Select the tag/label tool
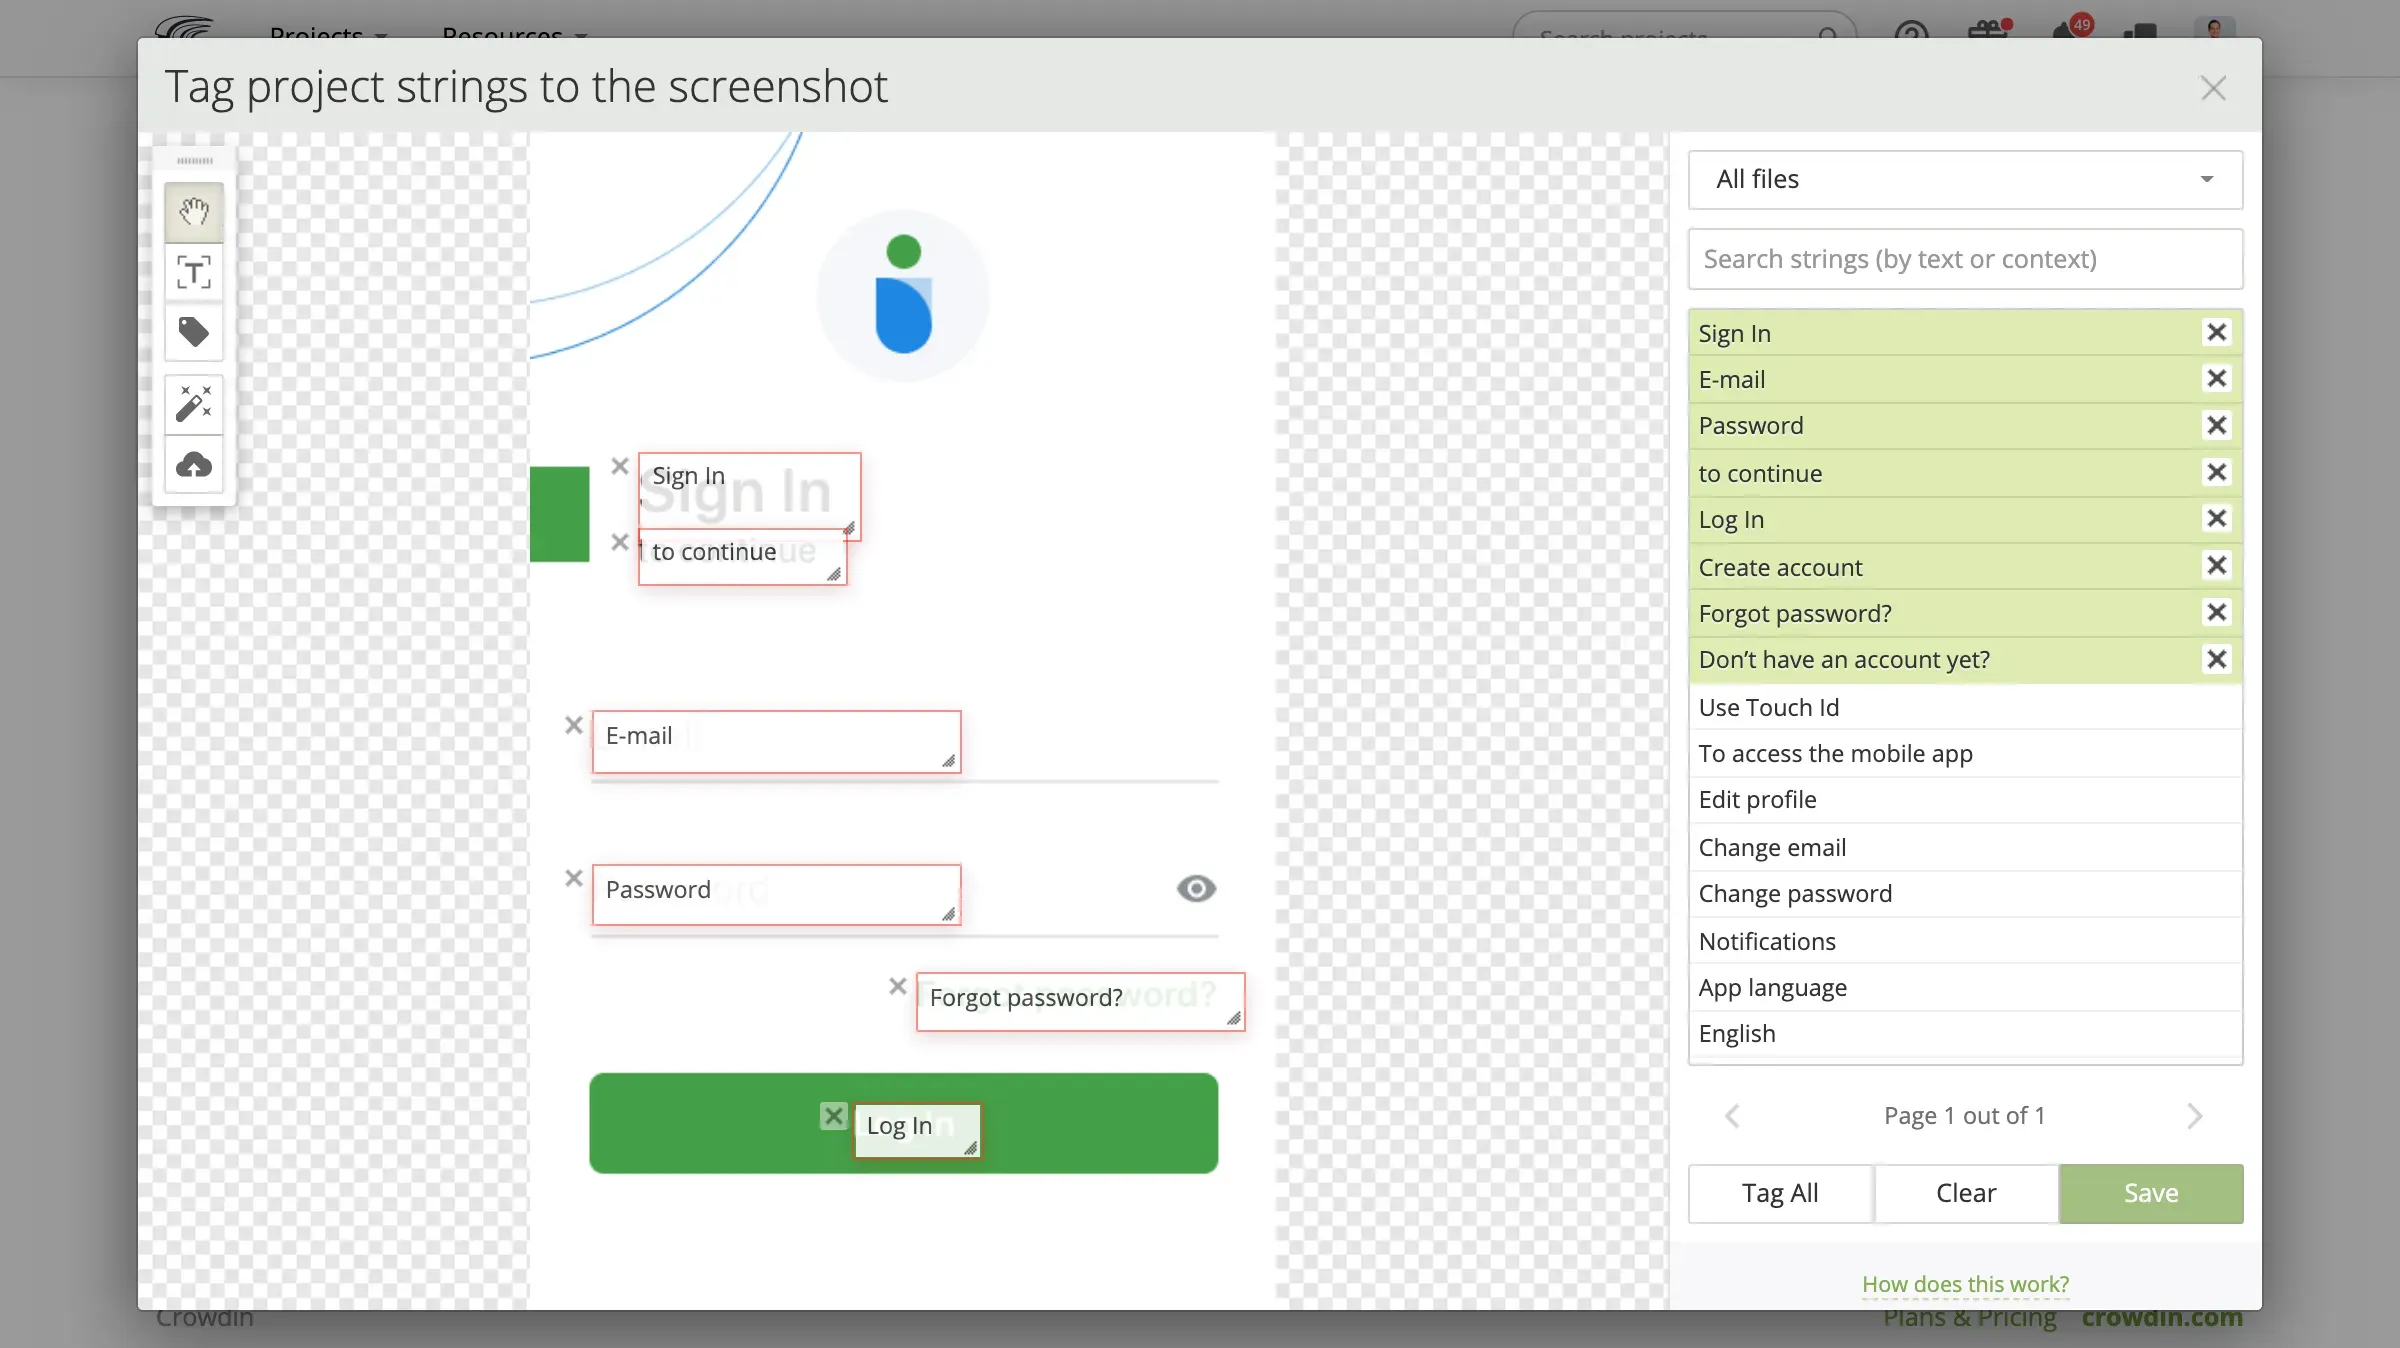This screenshot has height=1348, width=2400. click(195, 333)
